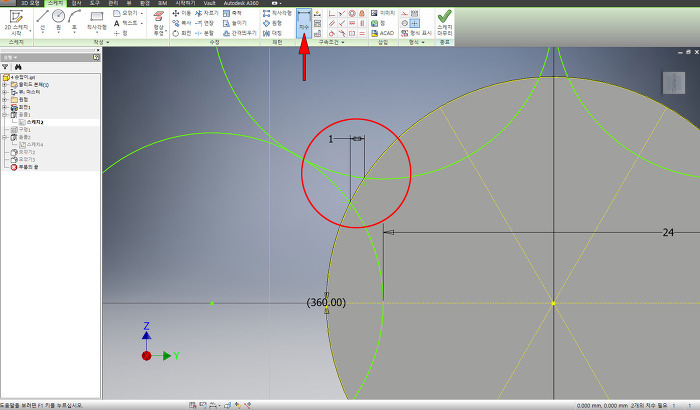This screenshot has width=700, height=410.
Task: Click Show Format (형식 표시) button
Action: pos(416,33)
